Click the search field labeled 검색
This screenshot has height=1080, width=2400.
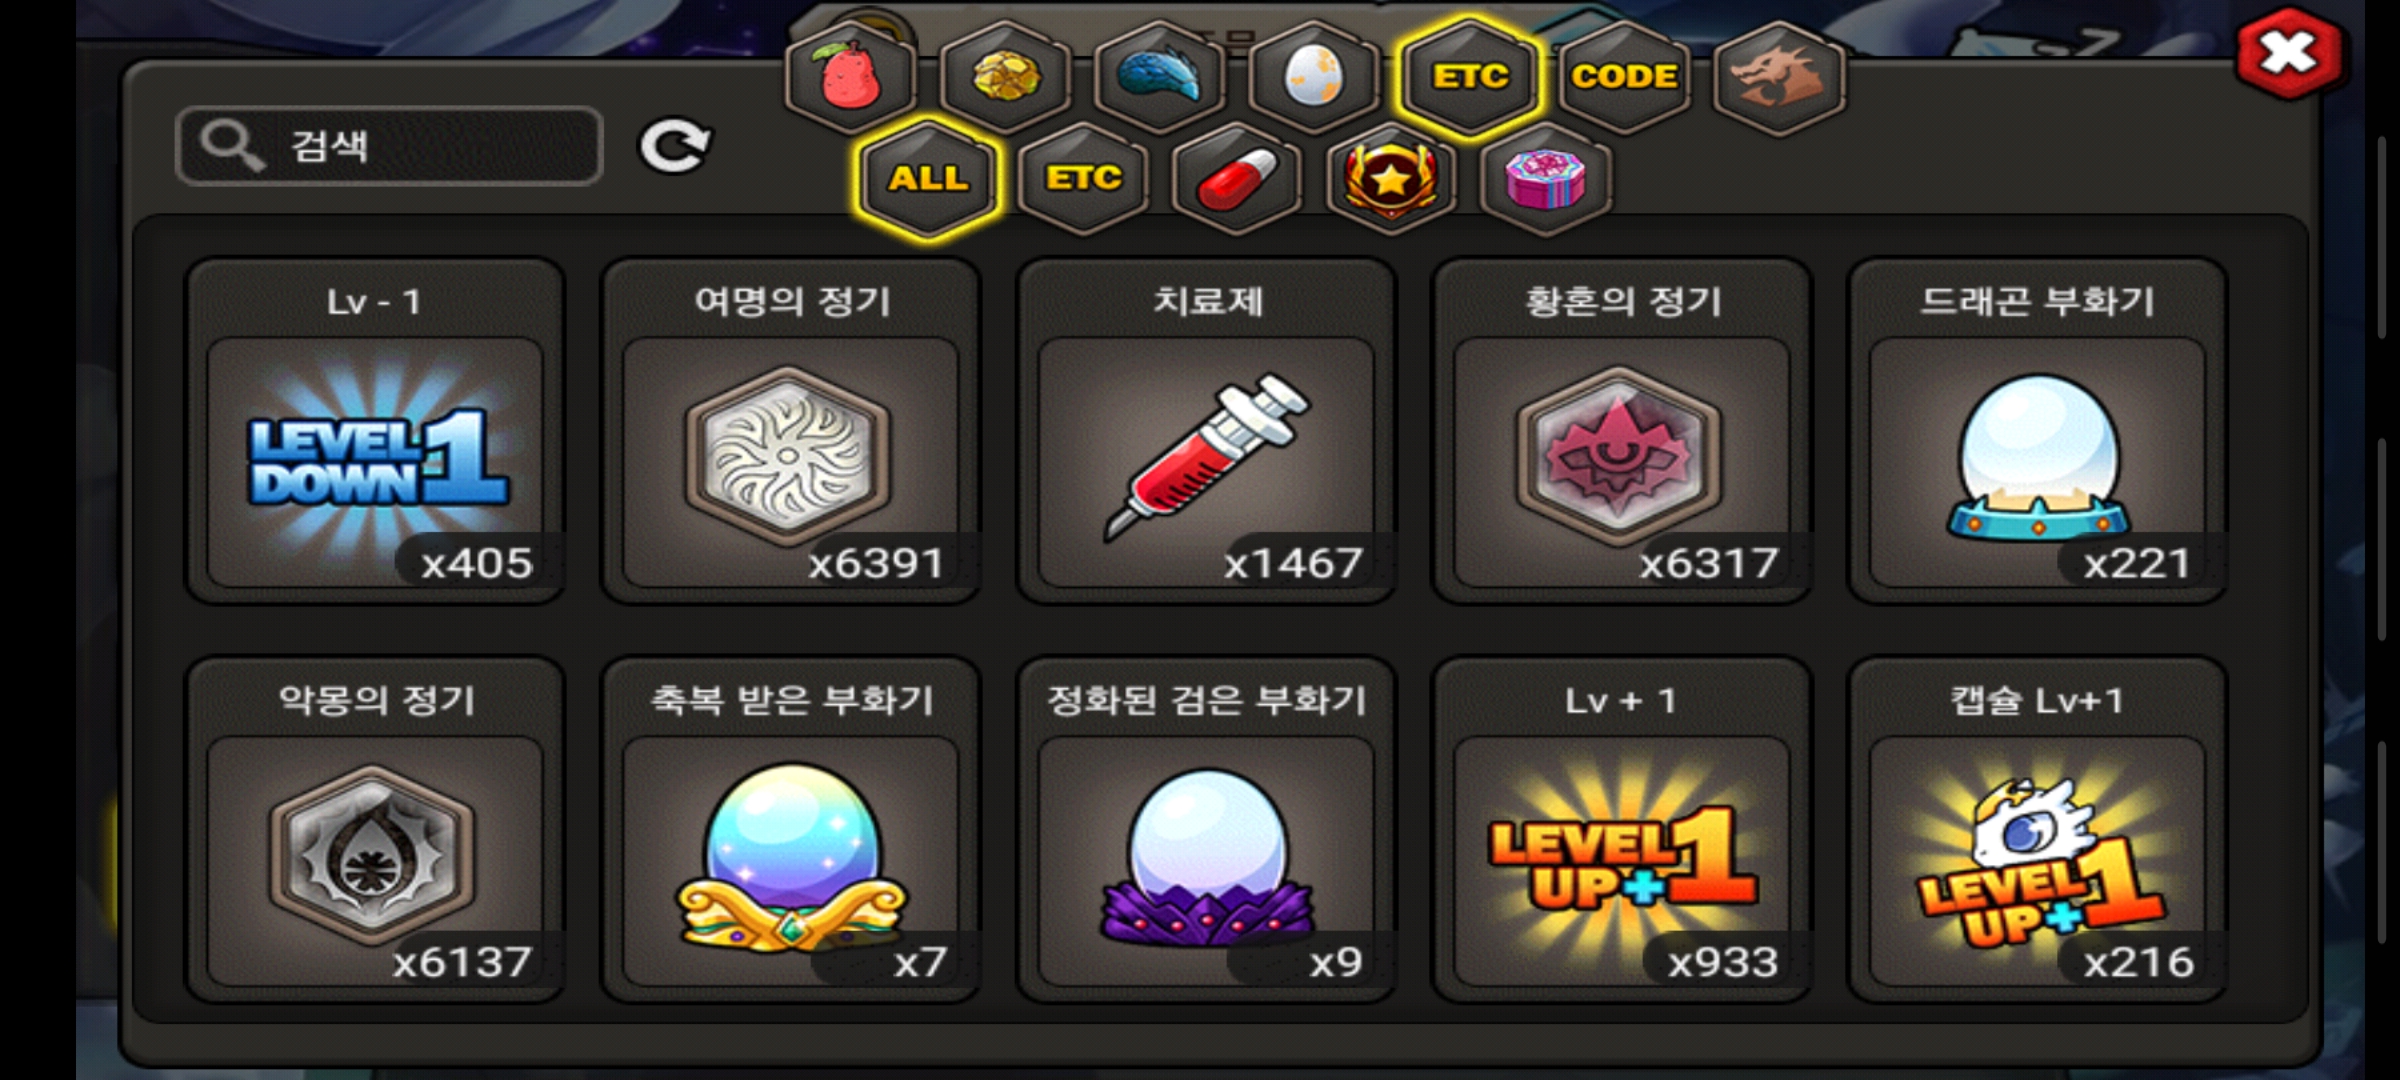coord(389,146)
